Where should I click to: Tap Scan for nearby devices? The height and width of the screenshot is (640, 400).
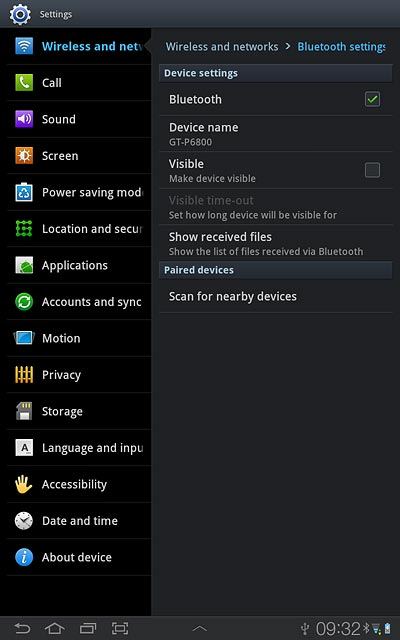coord(276,296)
